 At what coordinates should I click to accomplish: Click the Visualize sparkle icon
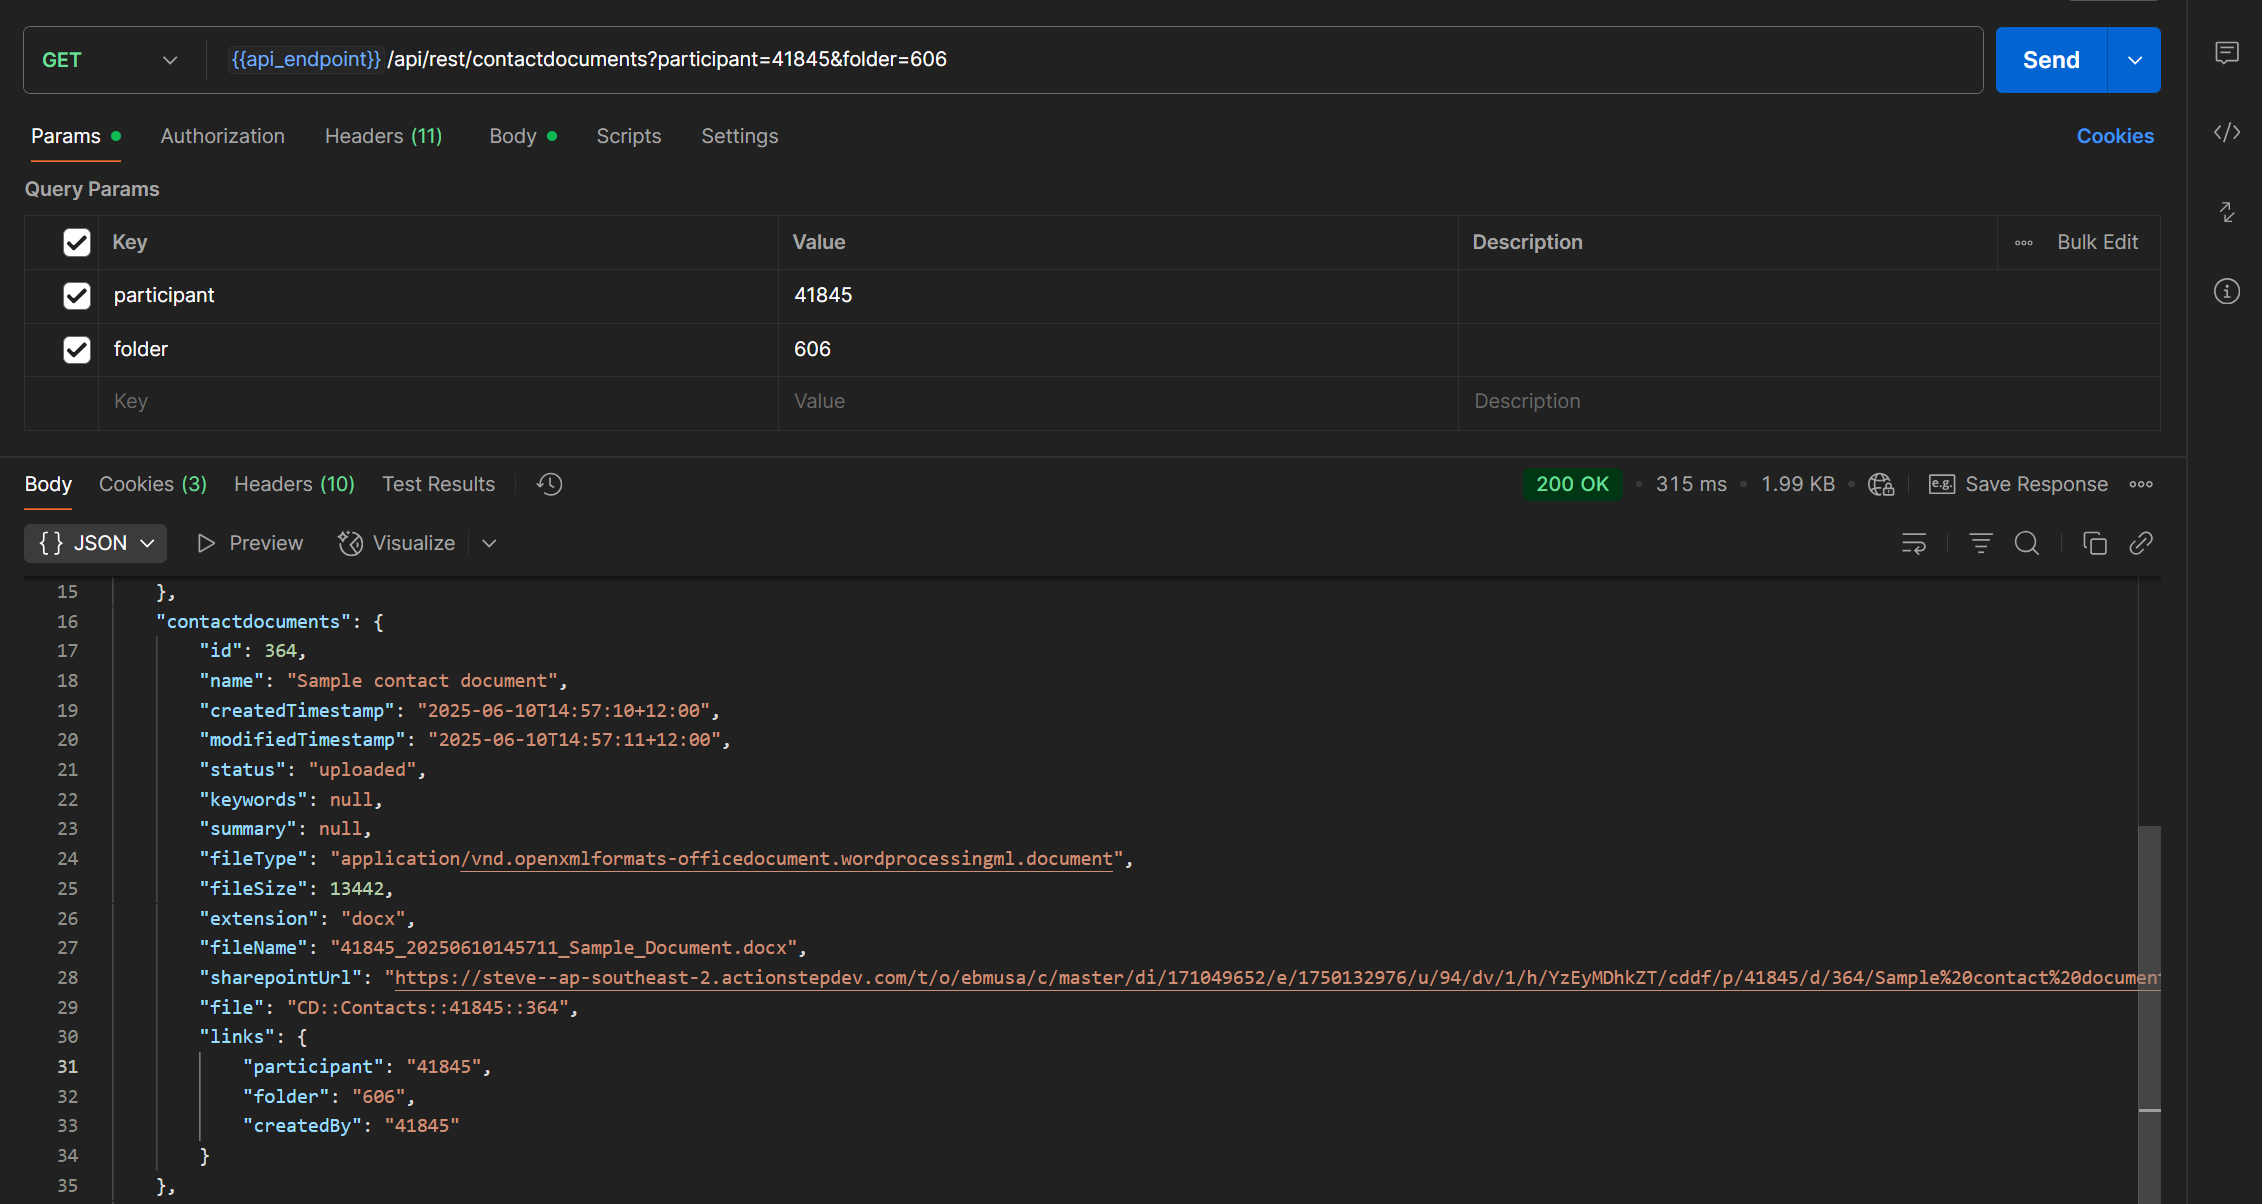pyautogui.click(x=350, y=543)
